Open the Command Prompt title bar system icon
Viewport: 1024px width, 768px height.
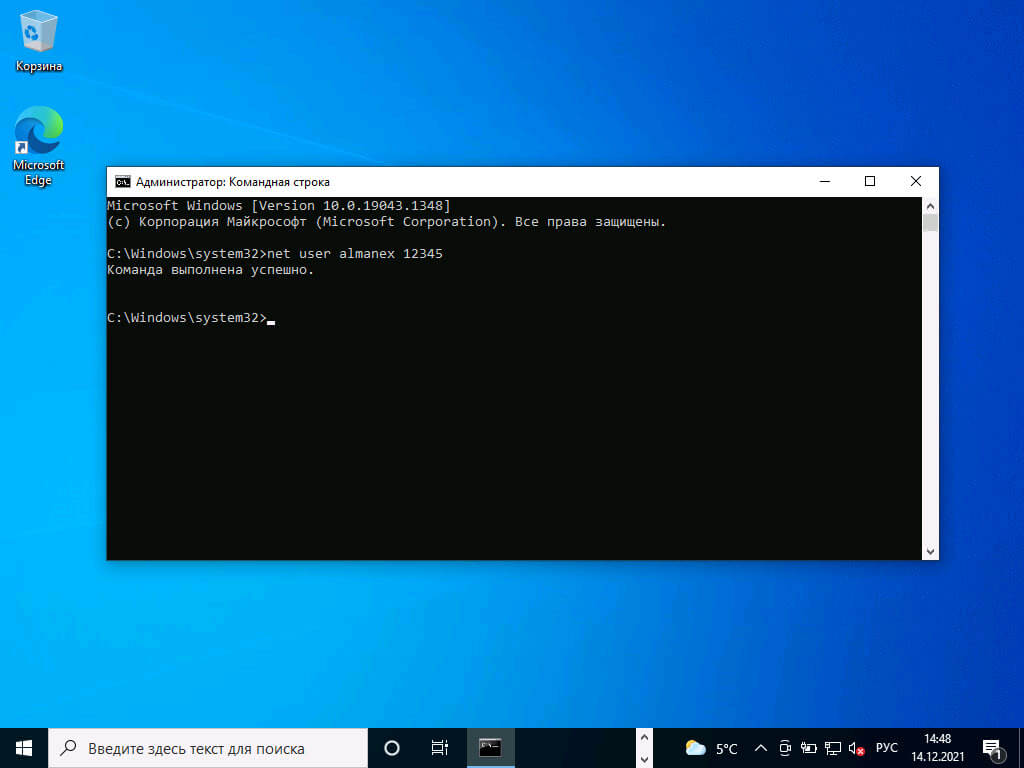tap(122, 182)
